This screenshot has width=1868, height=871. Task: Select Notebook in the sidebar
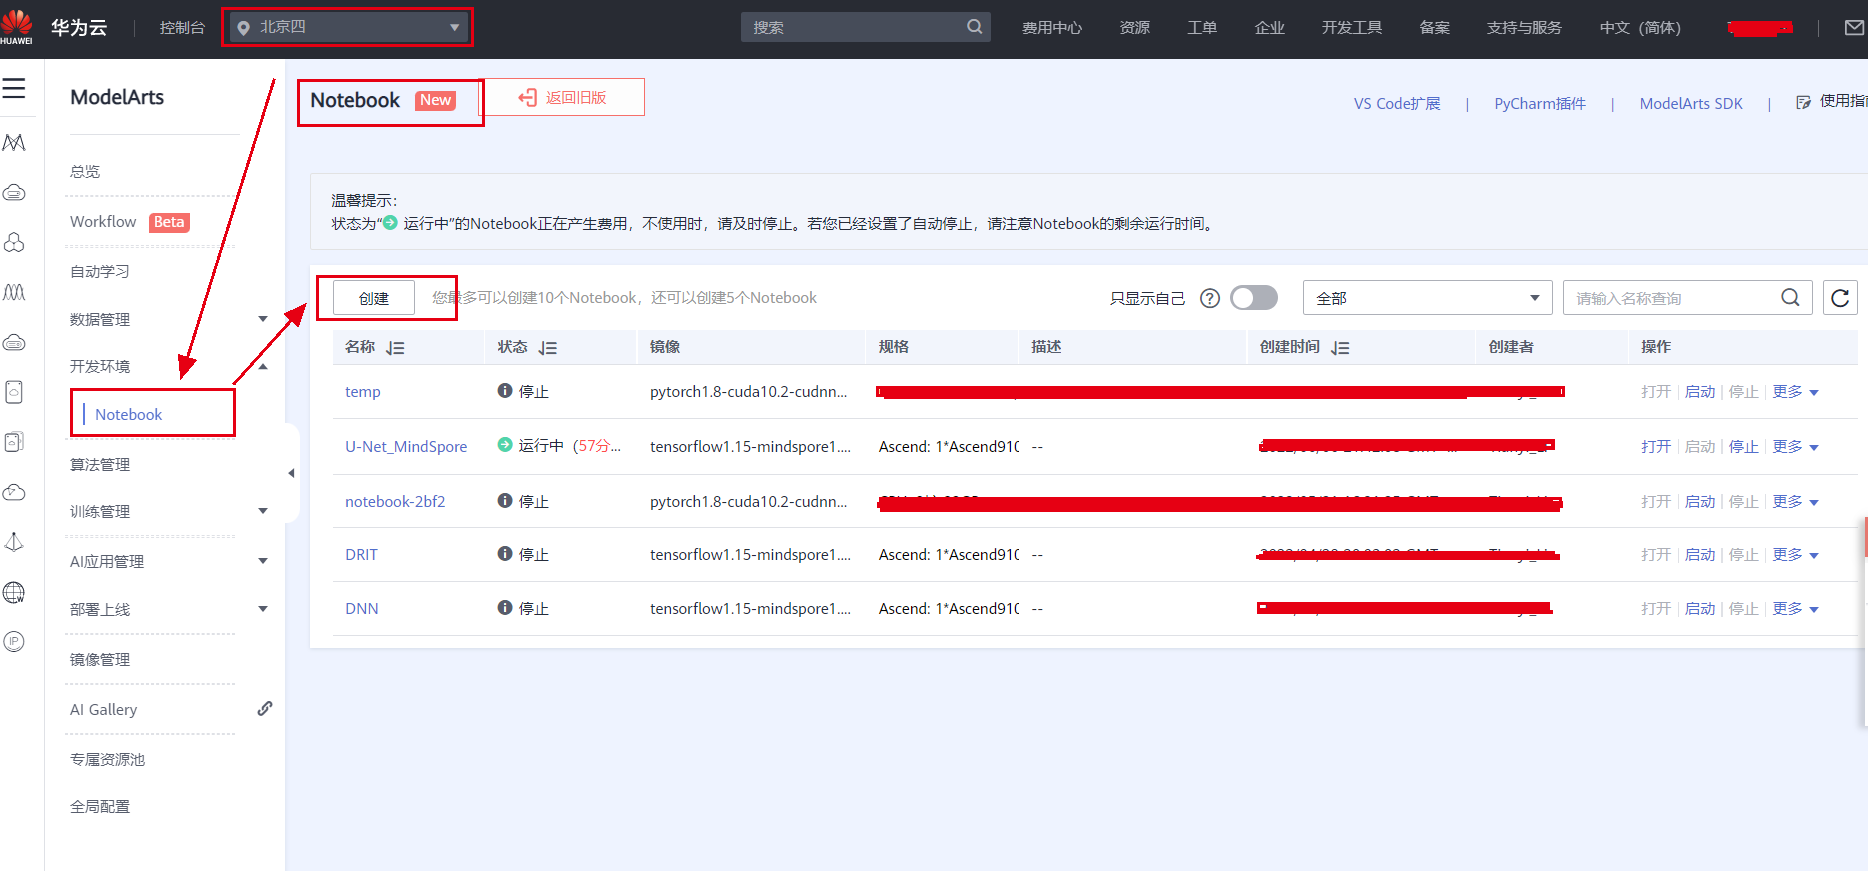pos(128,415)
